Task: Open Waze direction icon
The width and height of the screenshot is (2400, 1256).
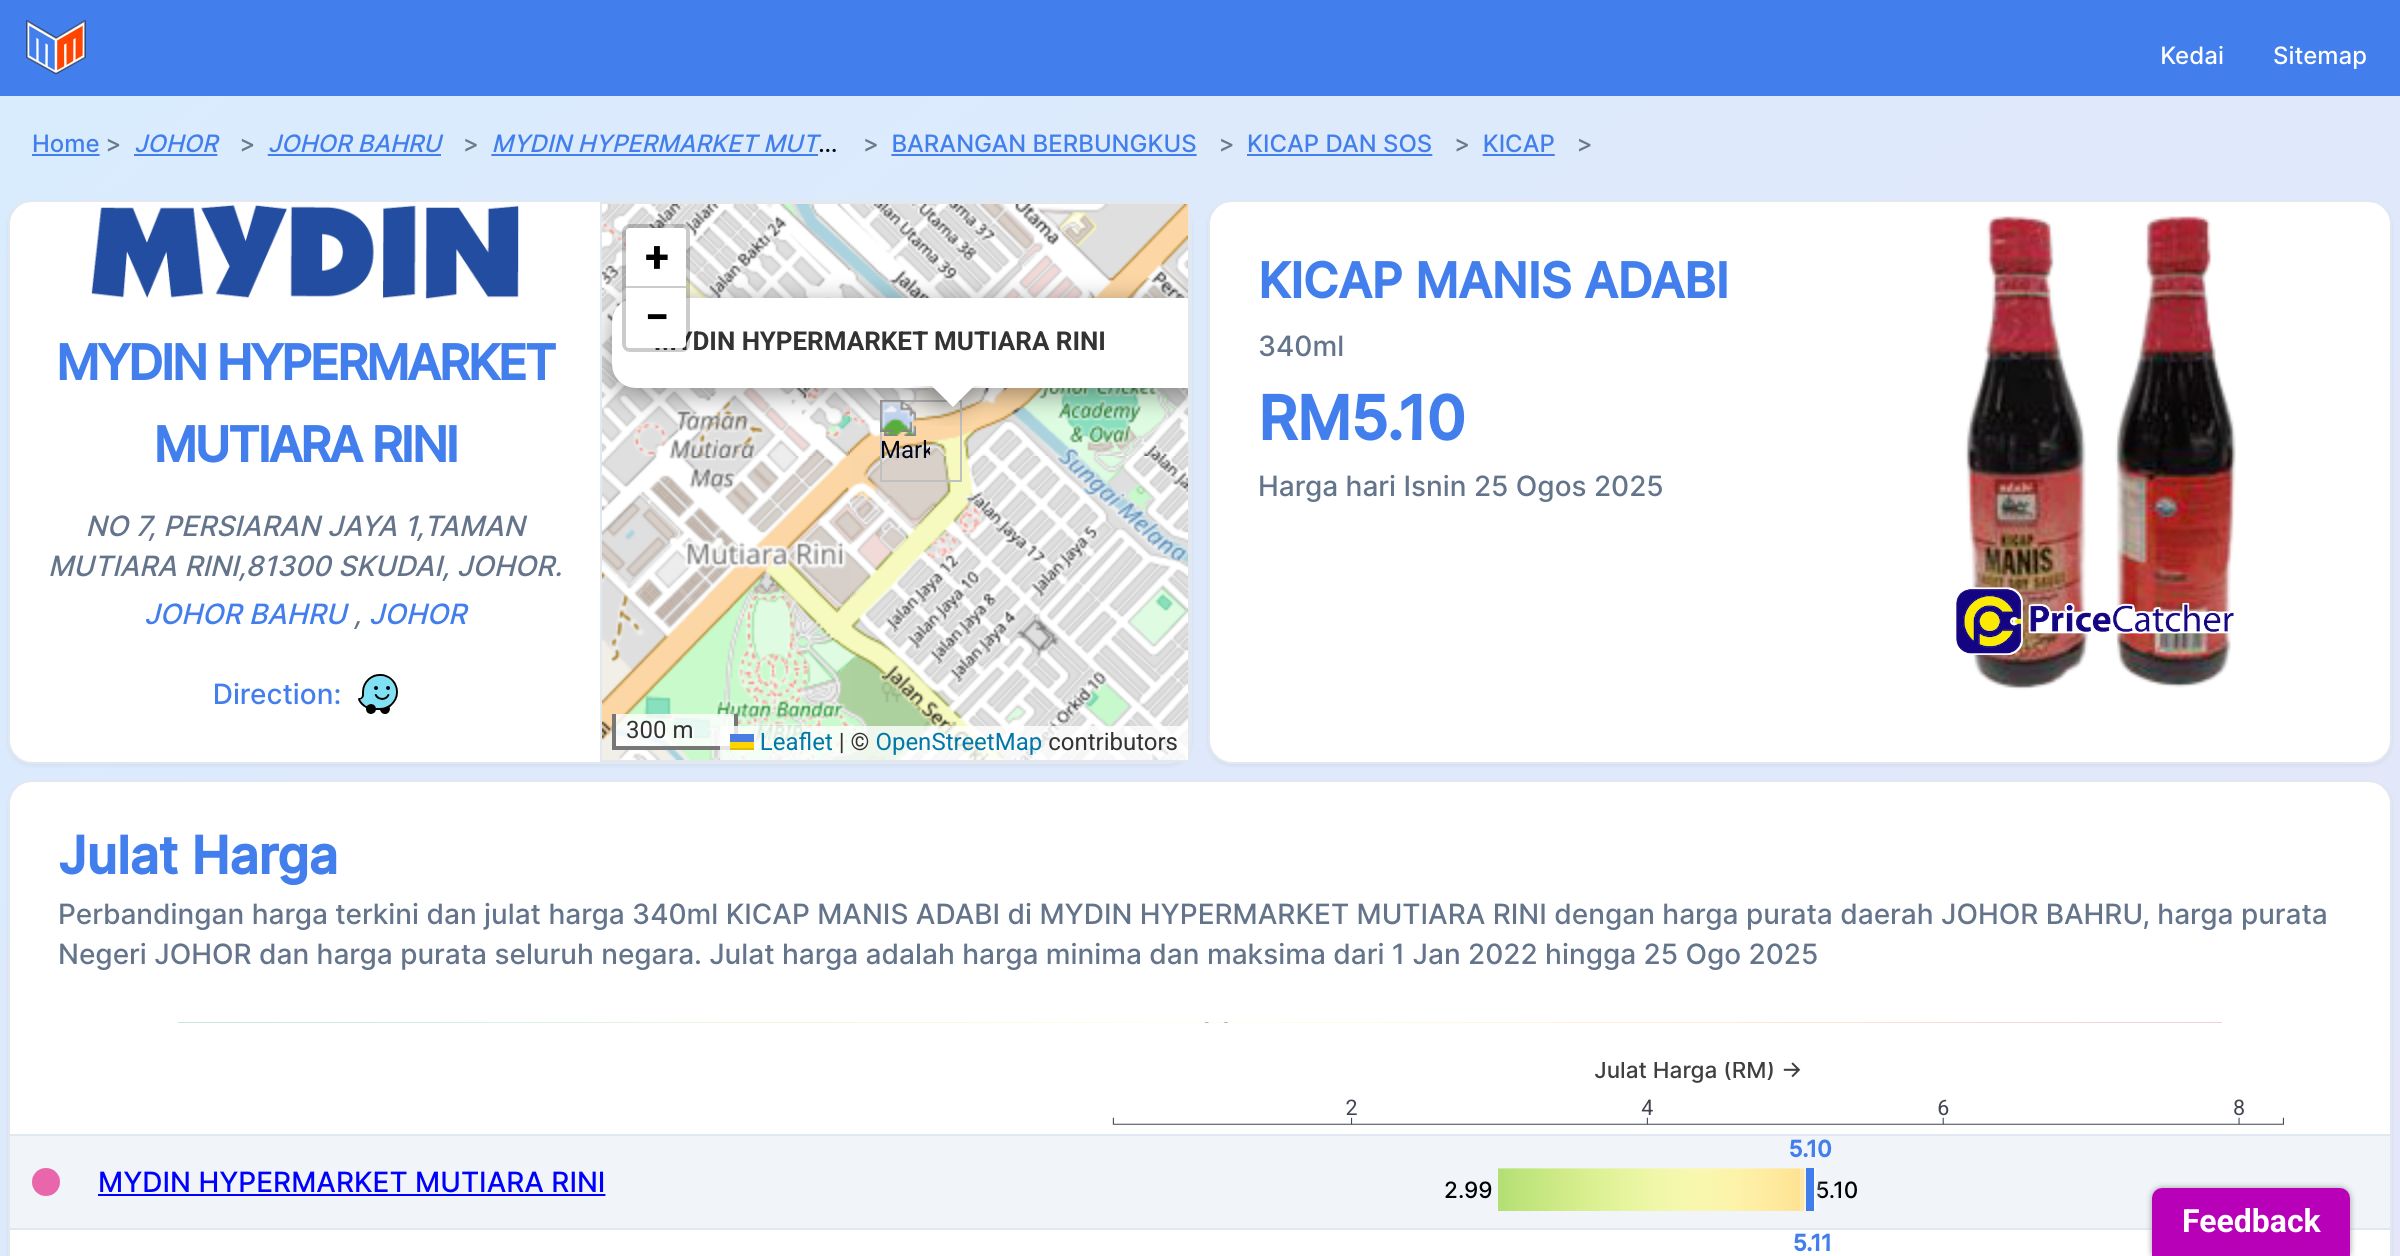Action: click(378, 693)
